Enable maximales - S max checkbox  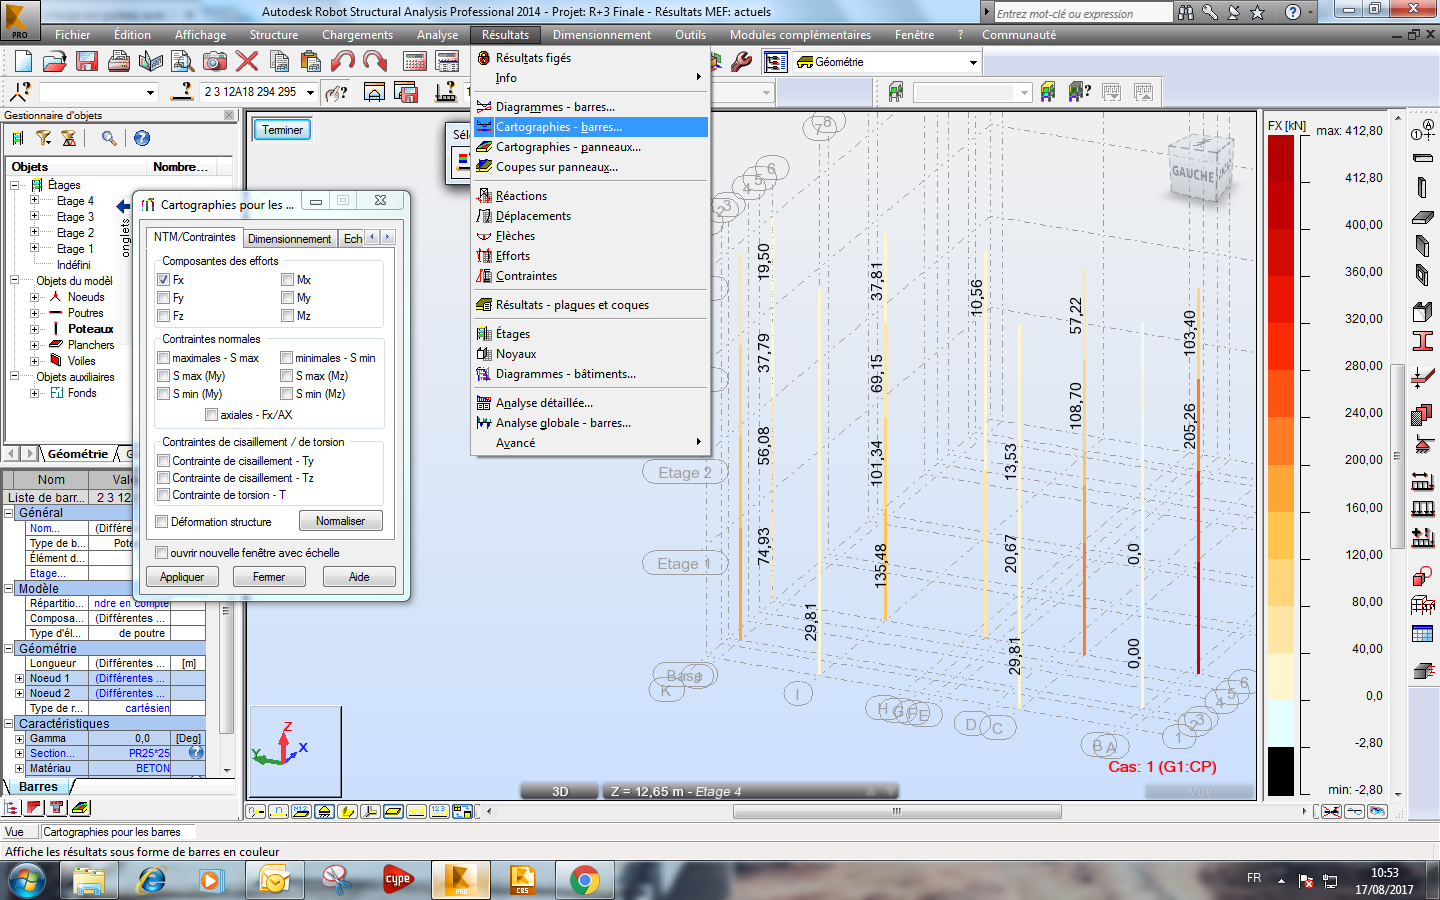pos(163,358)
